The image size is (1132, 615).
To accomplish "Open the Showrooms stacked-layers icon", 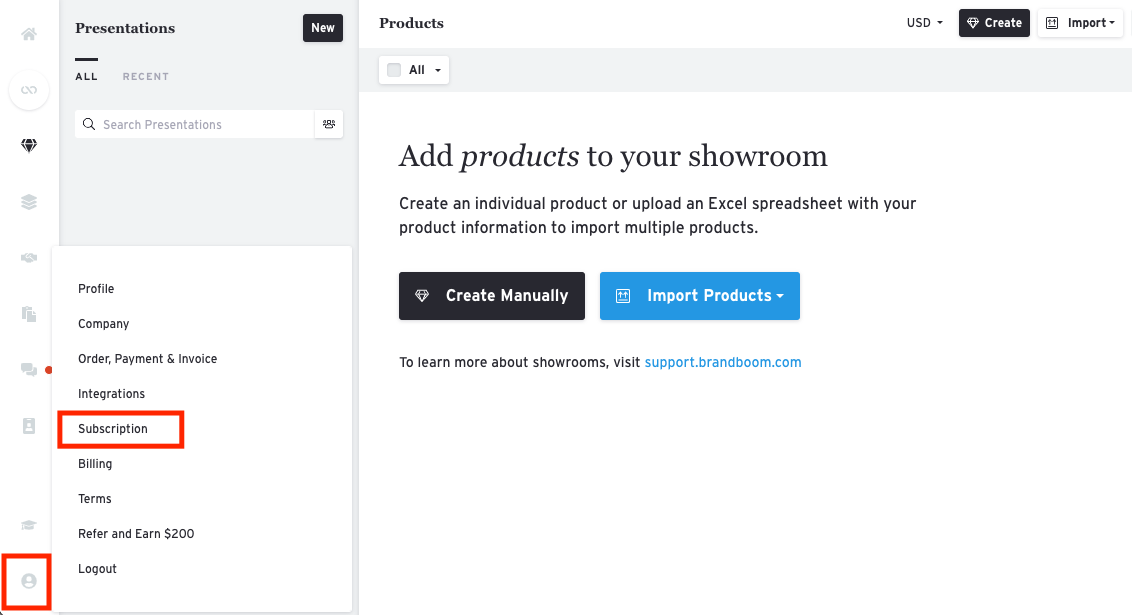I will pos(28,201).
